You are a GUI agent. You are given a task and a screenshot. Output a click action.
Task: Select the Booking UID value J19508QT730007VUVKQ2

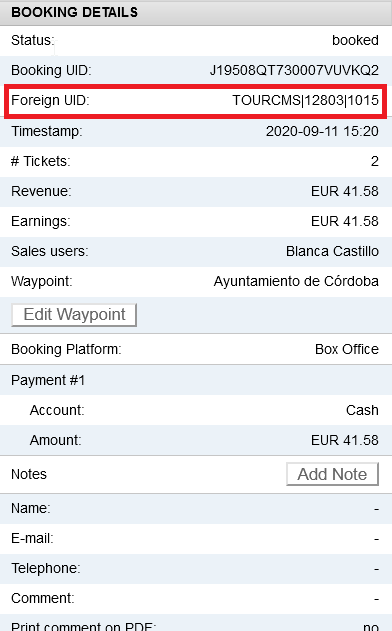[294, 70]
